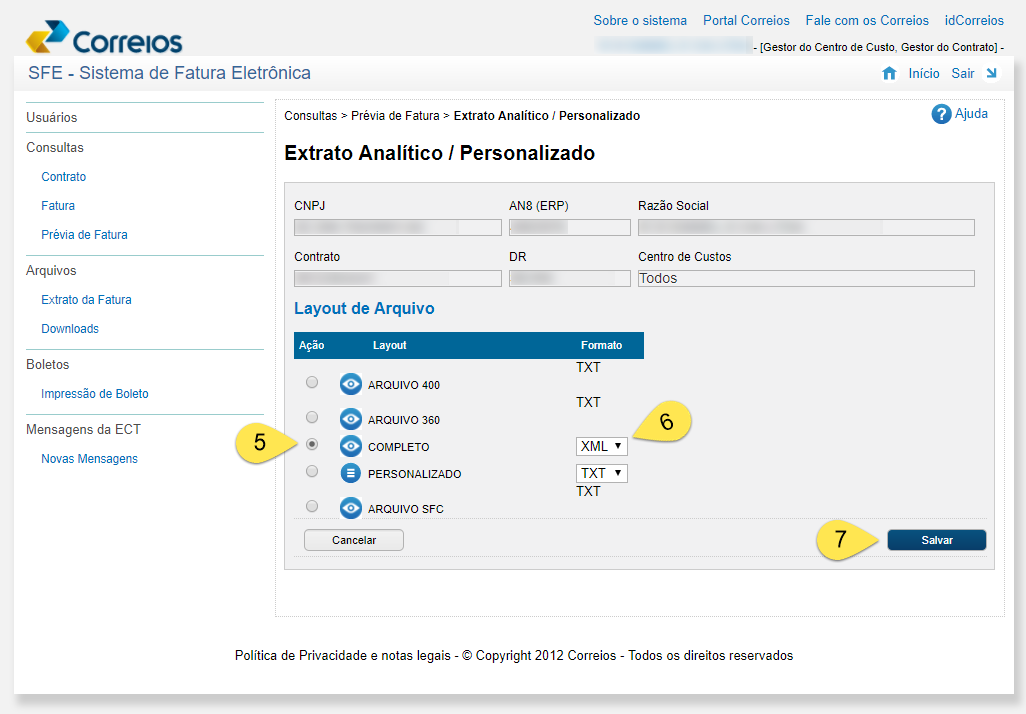This screenshot has width=1026, height=714.
Task: Click the Formato column header
Action: click(601, 345)
